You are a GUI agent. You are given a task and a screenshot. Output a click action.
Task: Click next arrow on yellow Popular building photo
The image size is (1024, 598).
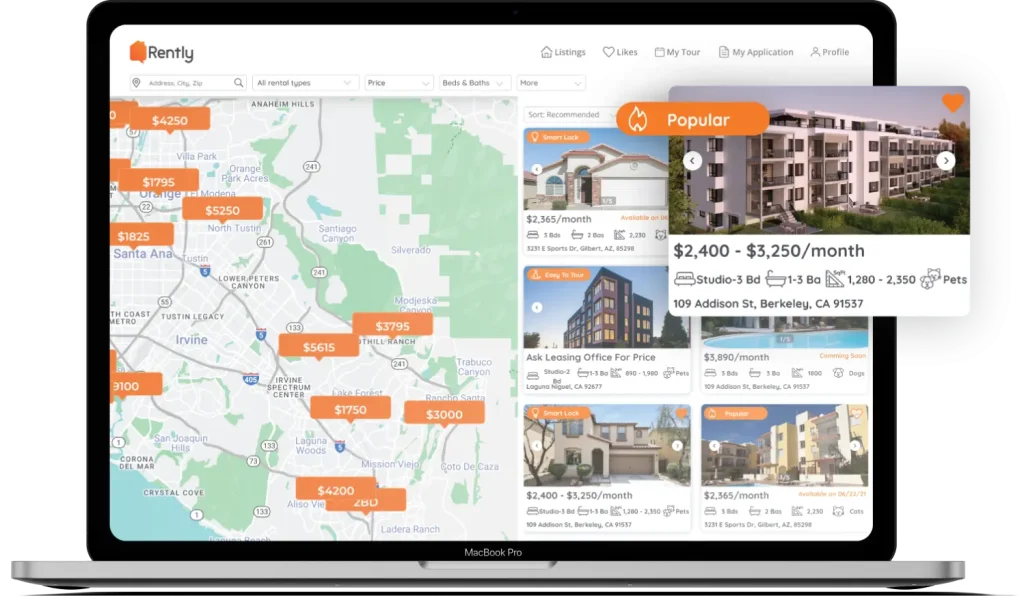tap(855, 446)
